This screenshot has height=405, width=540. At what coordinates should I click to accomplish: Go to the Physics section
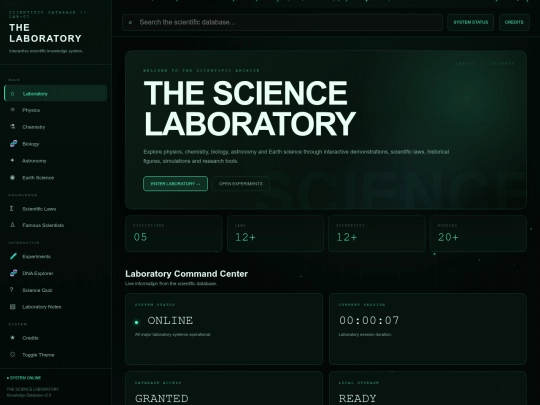point(55,110)
